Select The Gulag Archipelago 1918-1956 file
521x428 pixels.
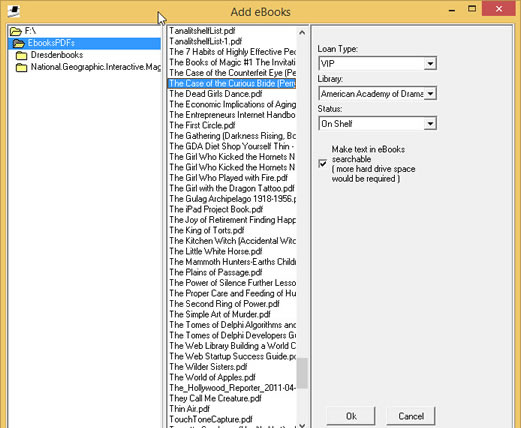[231, 199]
